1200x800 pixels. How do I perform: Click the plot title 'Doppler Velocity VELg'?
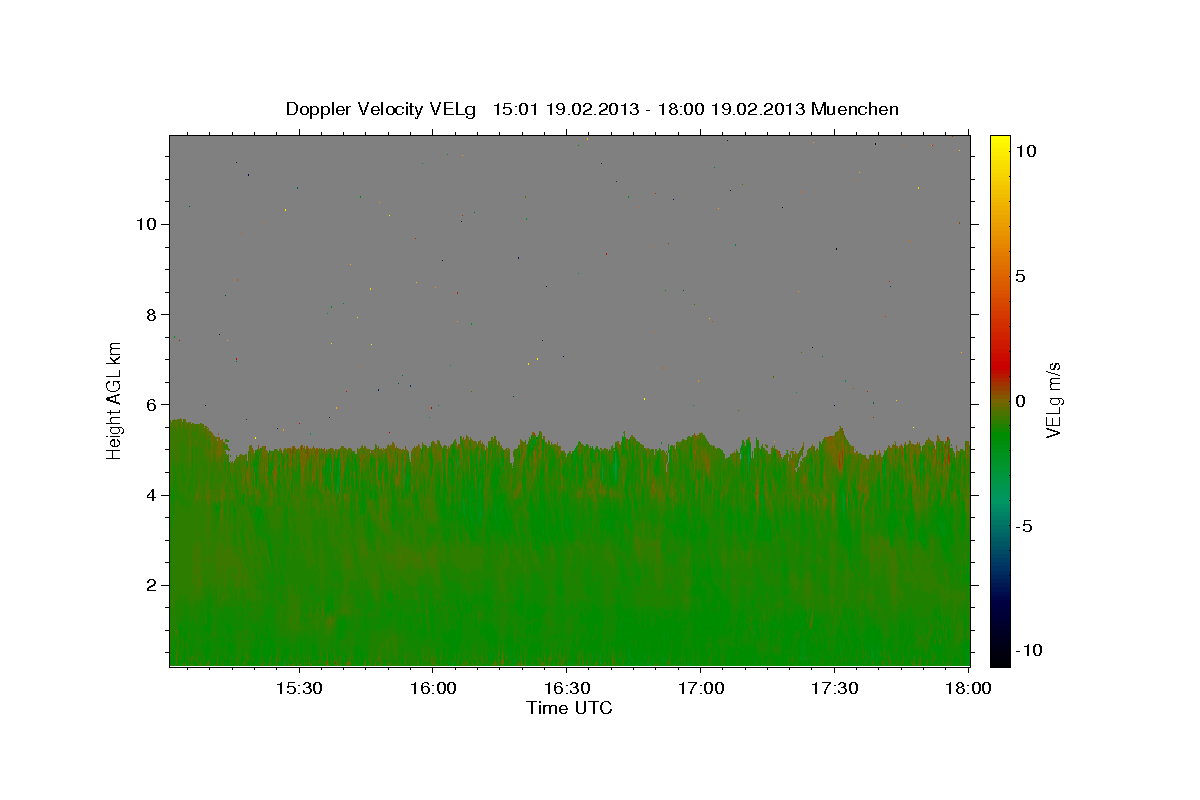pyautogui.click(x=381, y=109)
